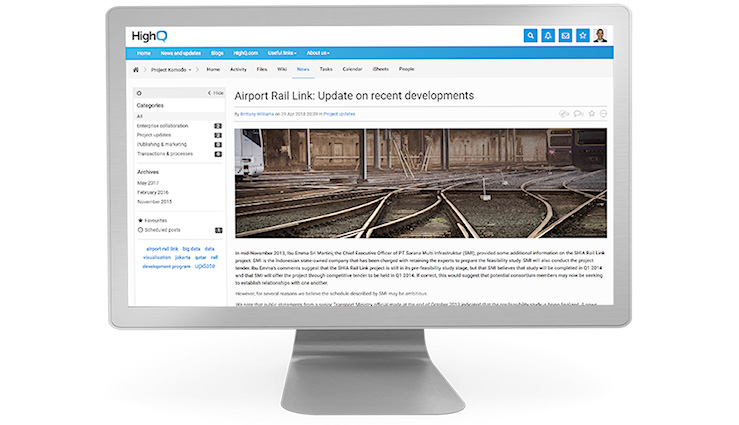Switch to the Activity tab
Screen dimensions: 739x425
point(238,69)
